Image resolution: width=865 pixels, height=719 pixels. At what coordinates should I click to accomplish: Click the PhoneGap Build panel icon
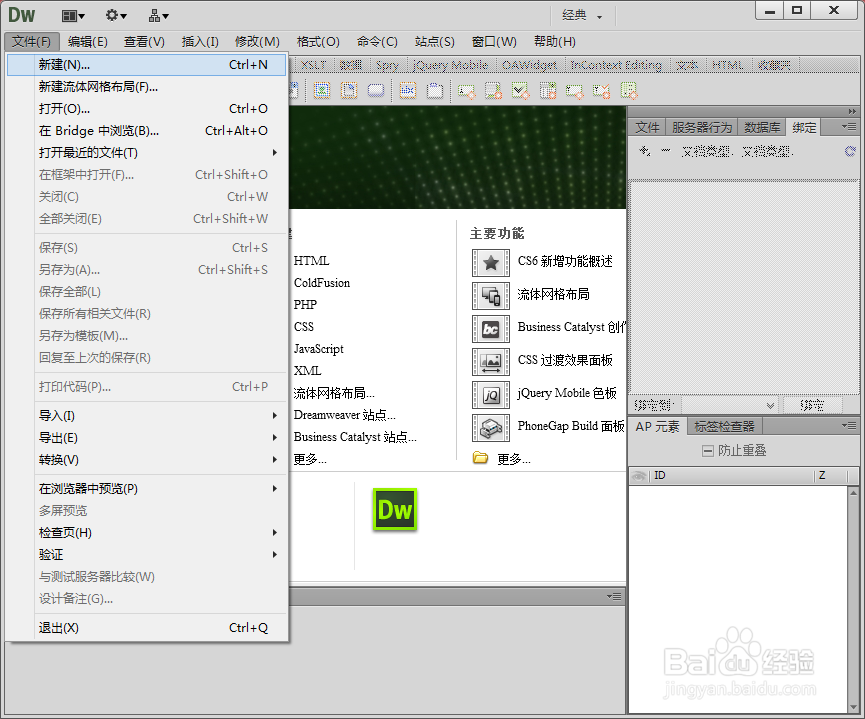490,428
